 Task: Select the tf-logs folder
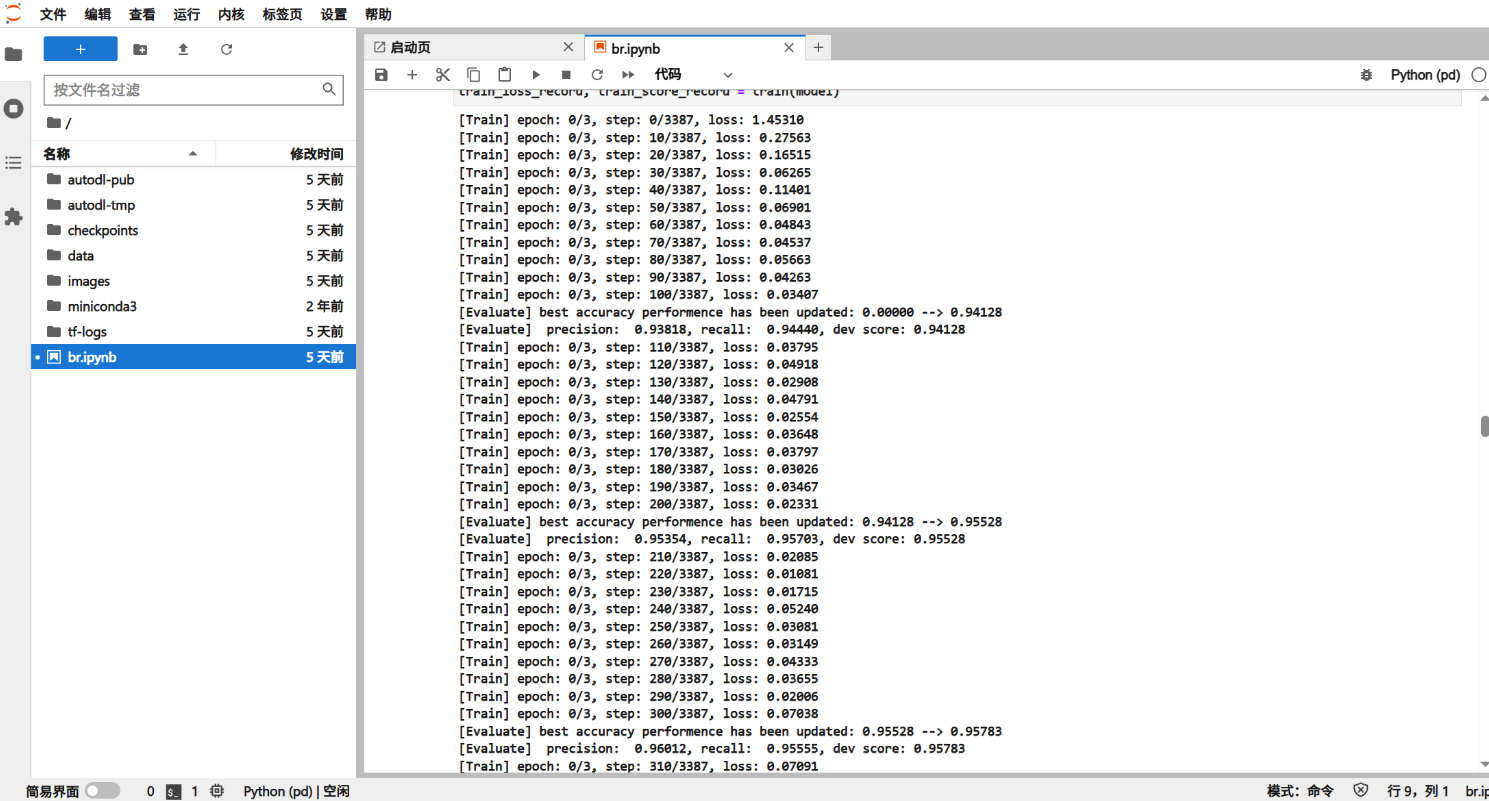click(x=193, y=332)
